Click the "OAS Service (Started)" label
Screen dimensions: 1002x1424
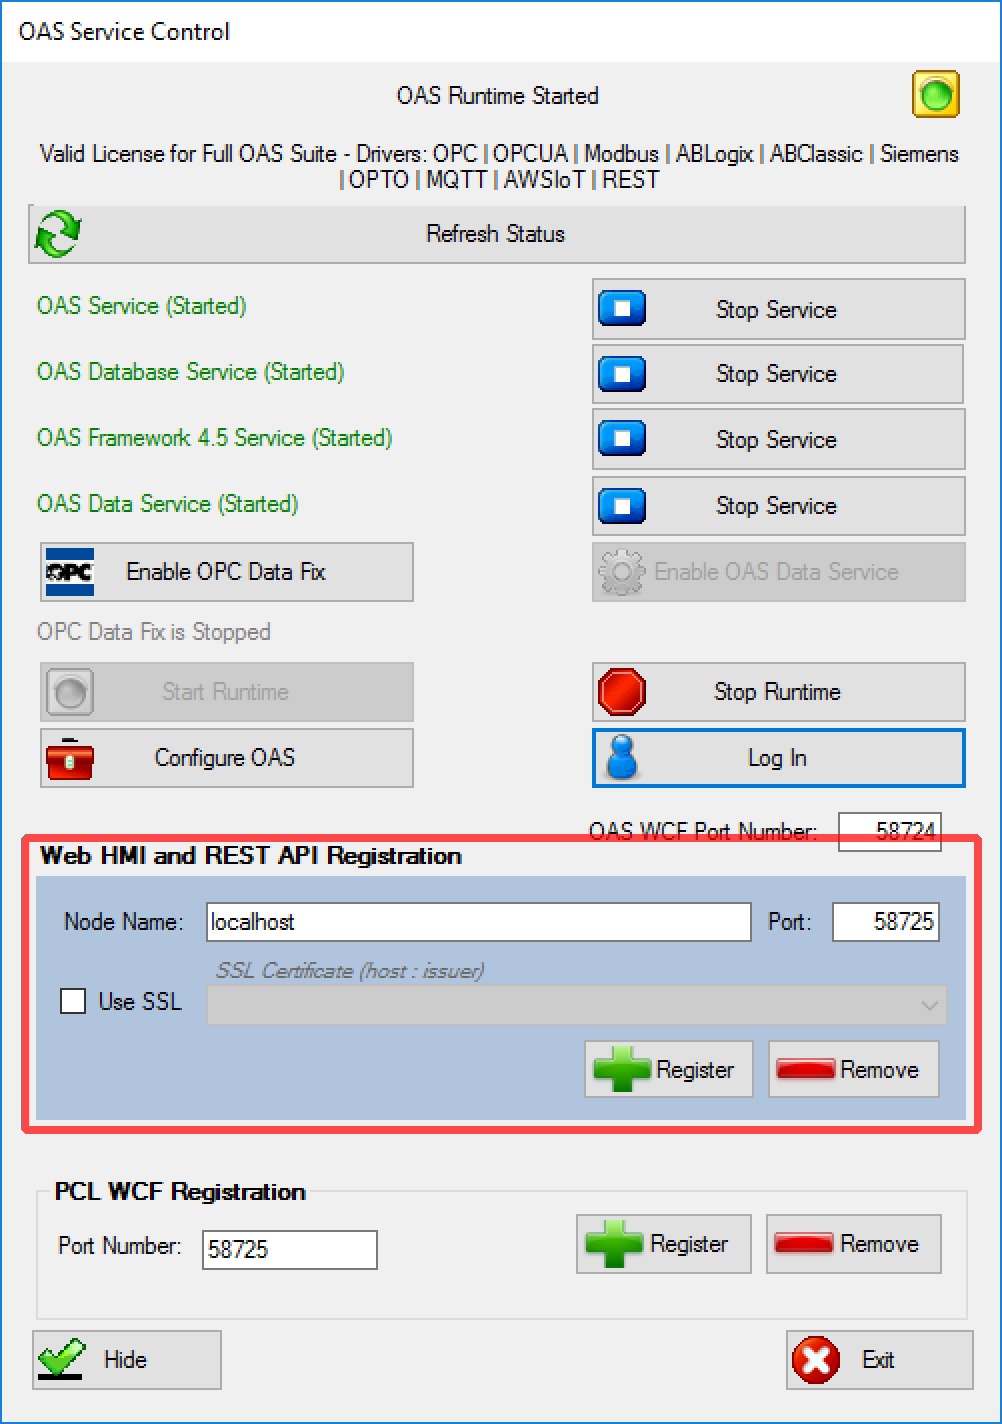point(141,306)
